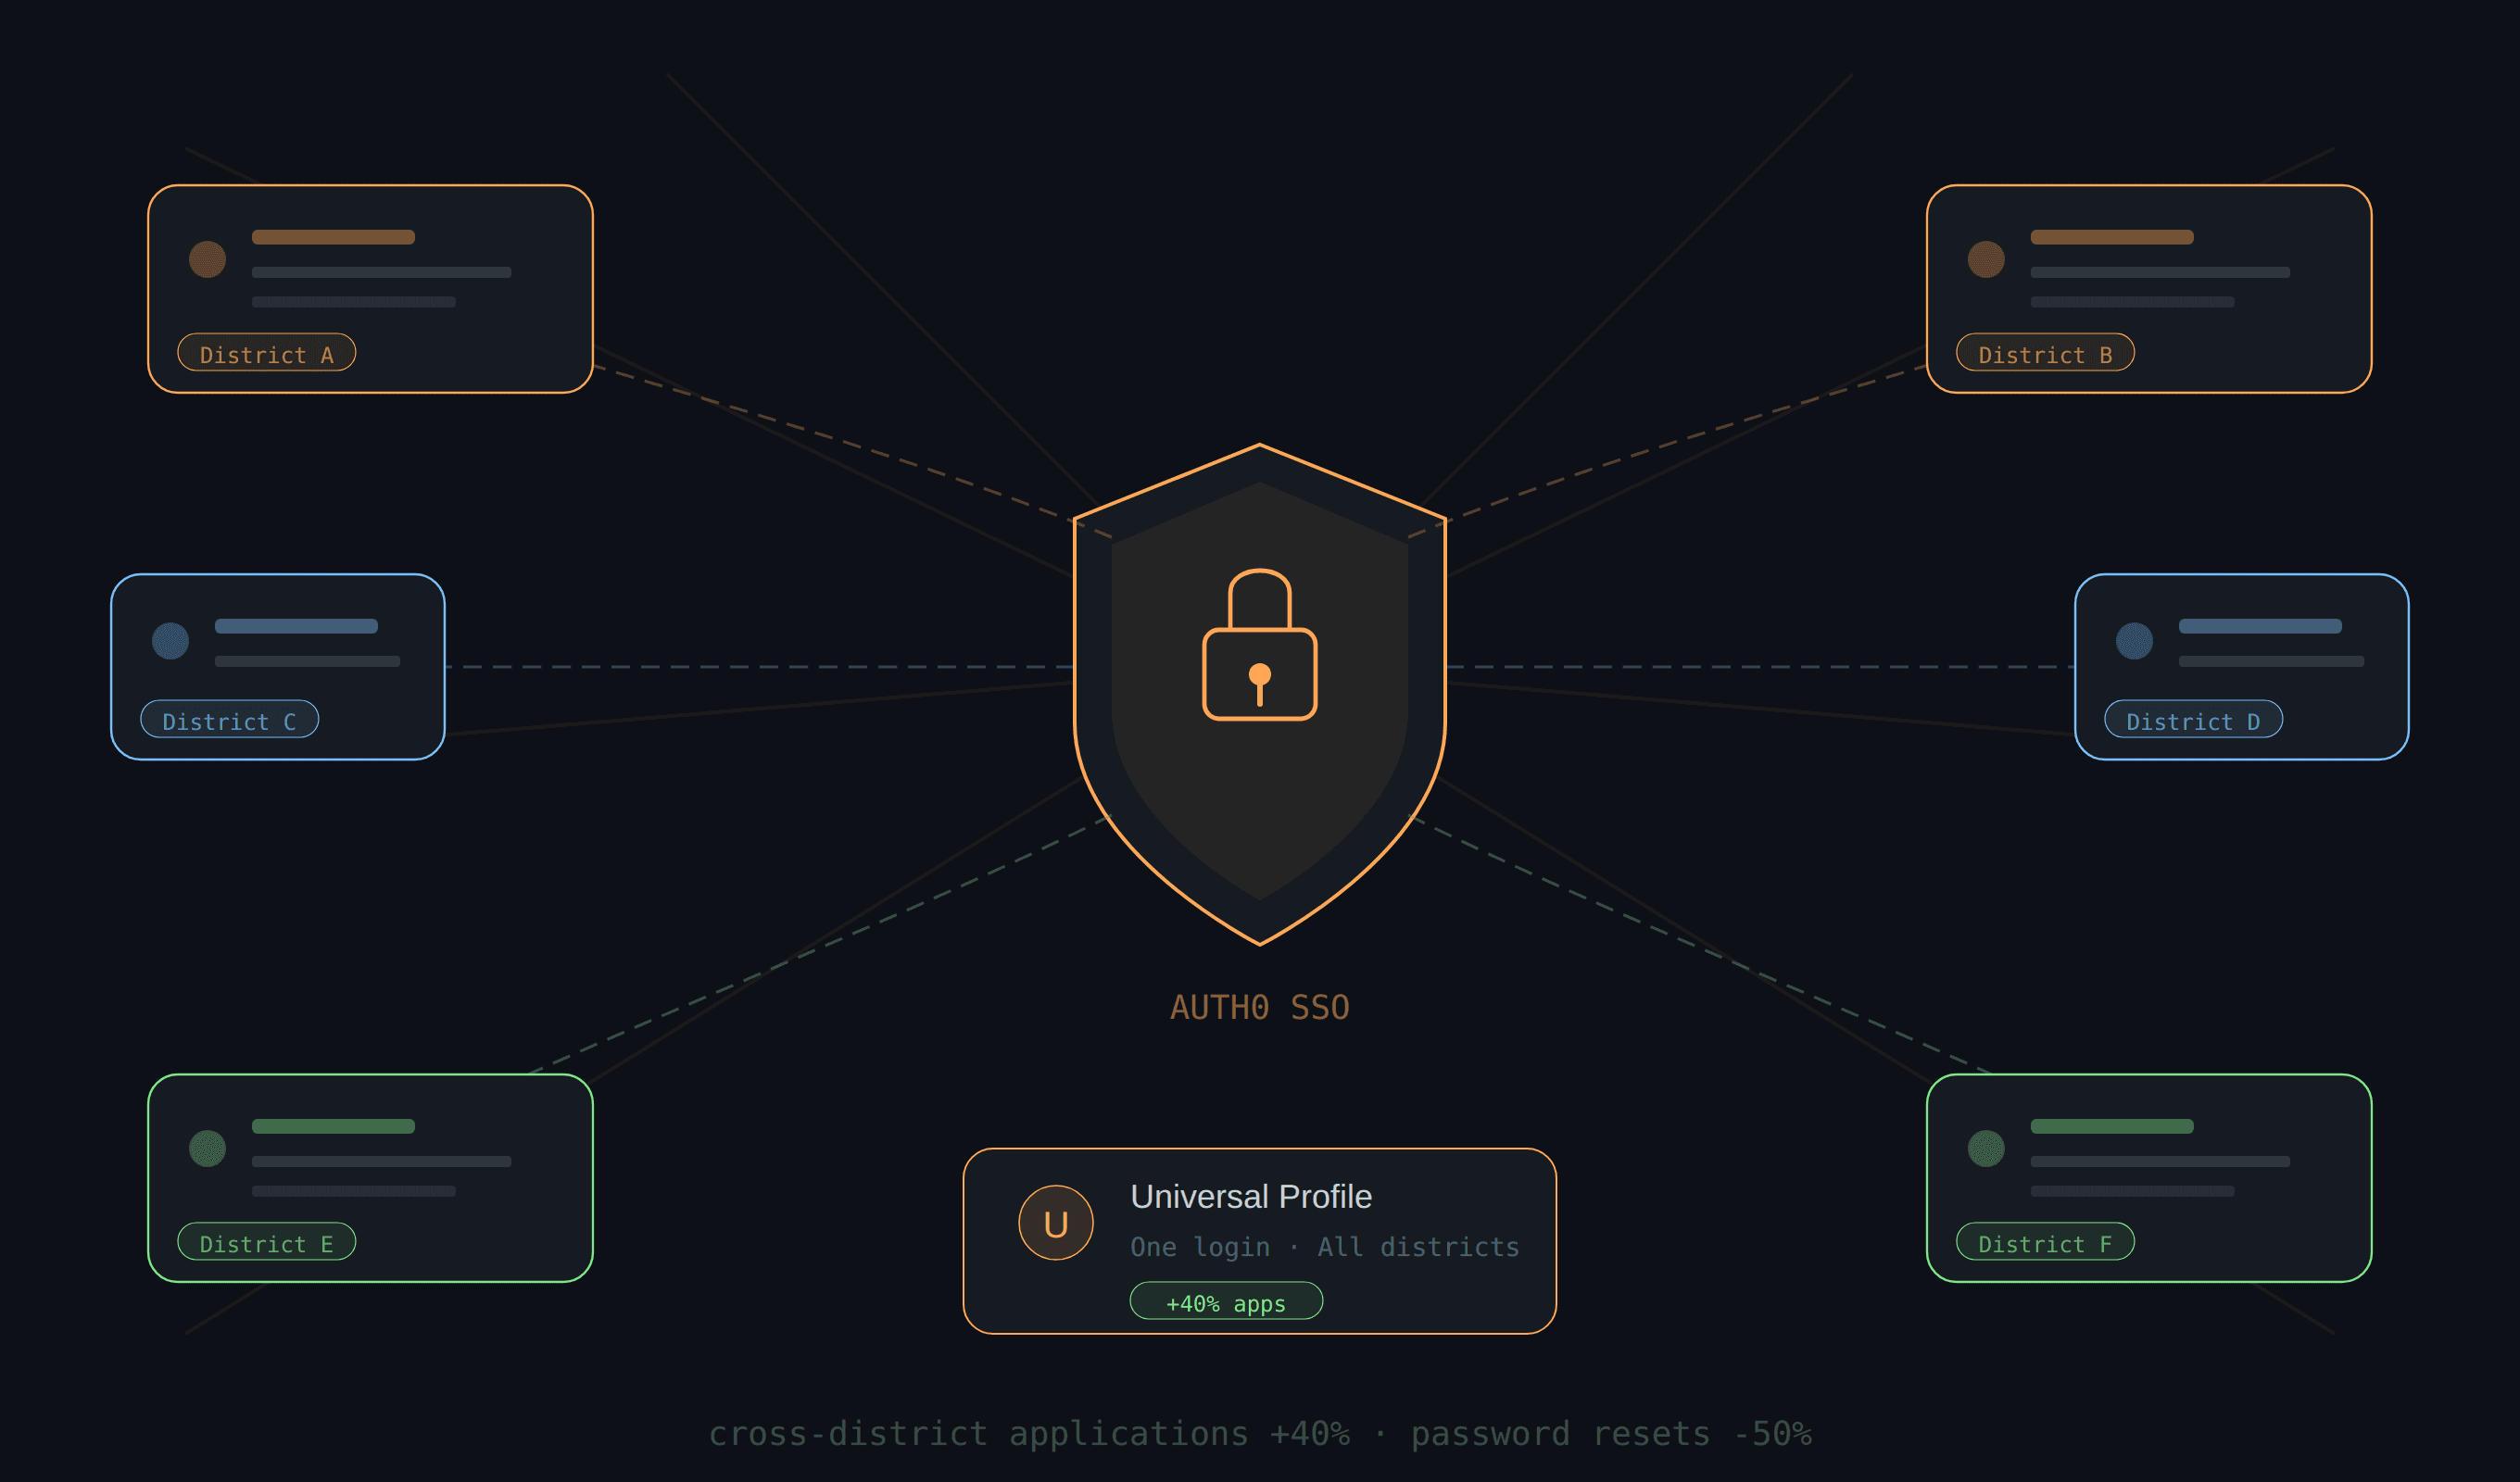Image resolution: width=2520 pixels, height=1482 pixels.
Task: Click the green title bar in District F card
Action: coord(2112,1126)
